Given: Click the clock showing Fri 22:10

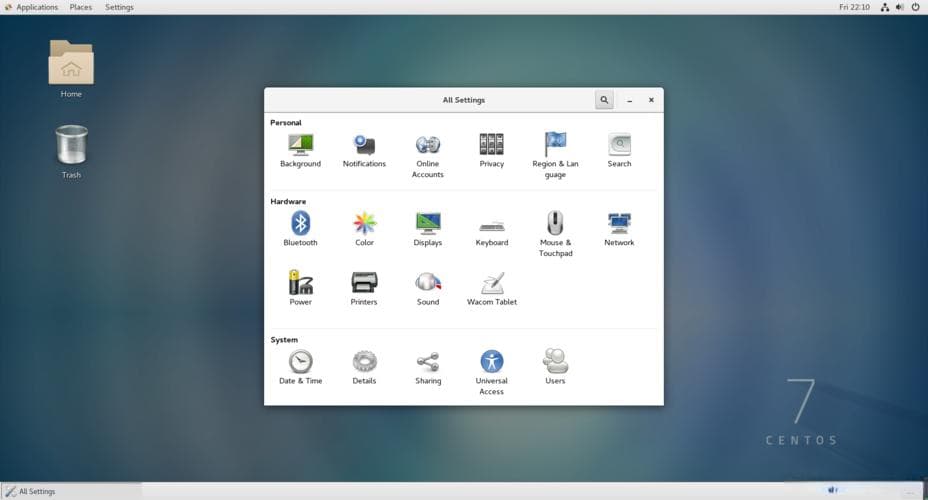Looking at the screenshot, I should pos(854,7).
